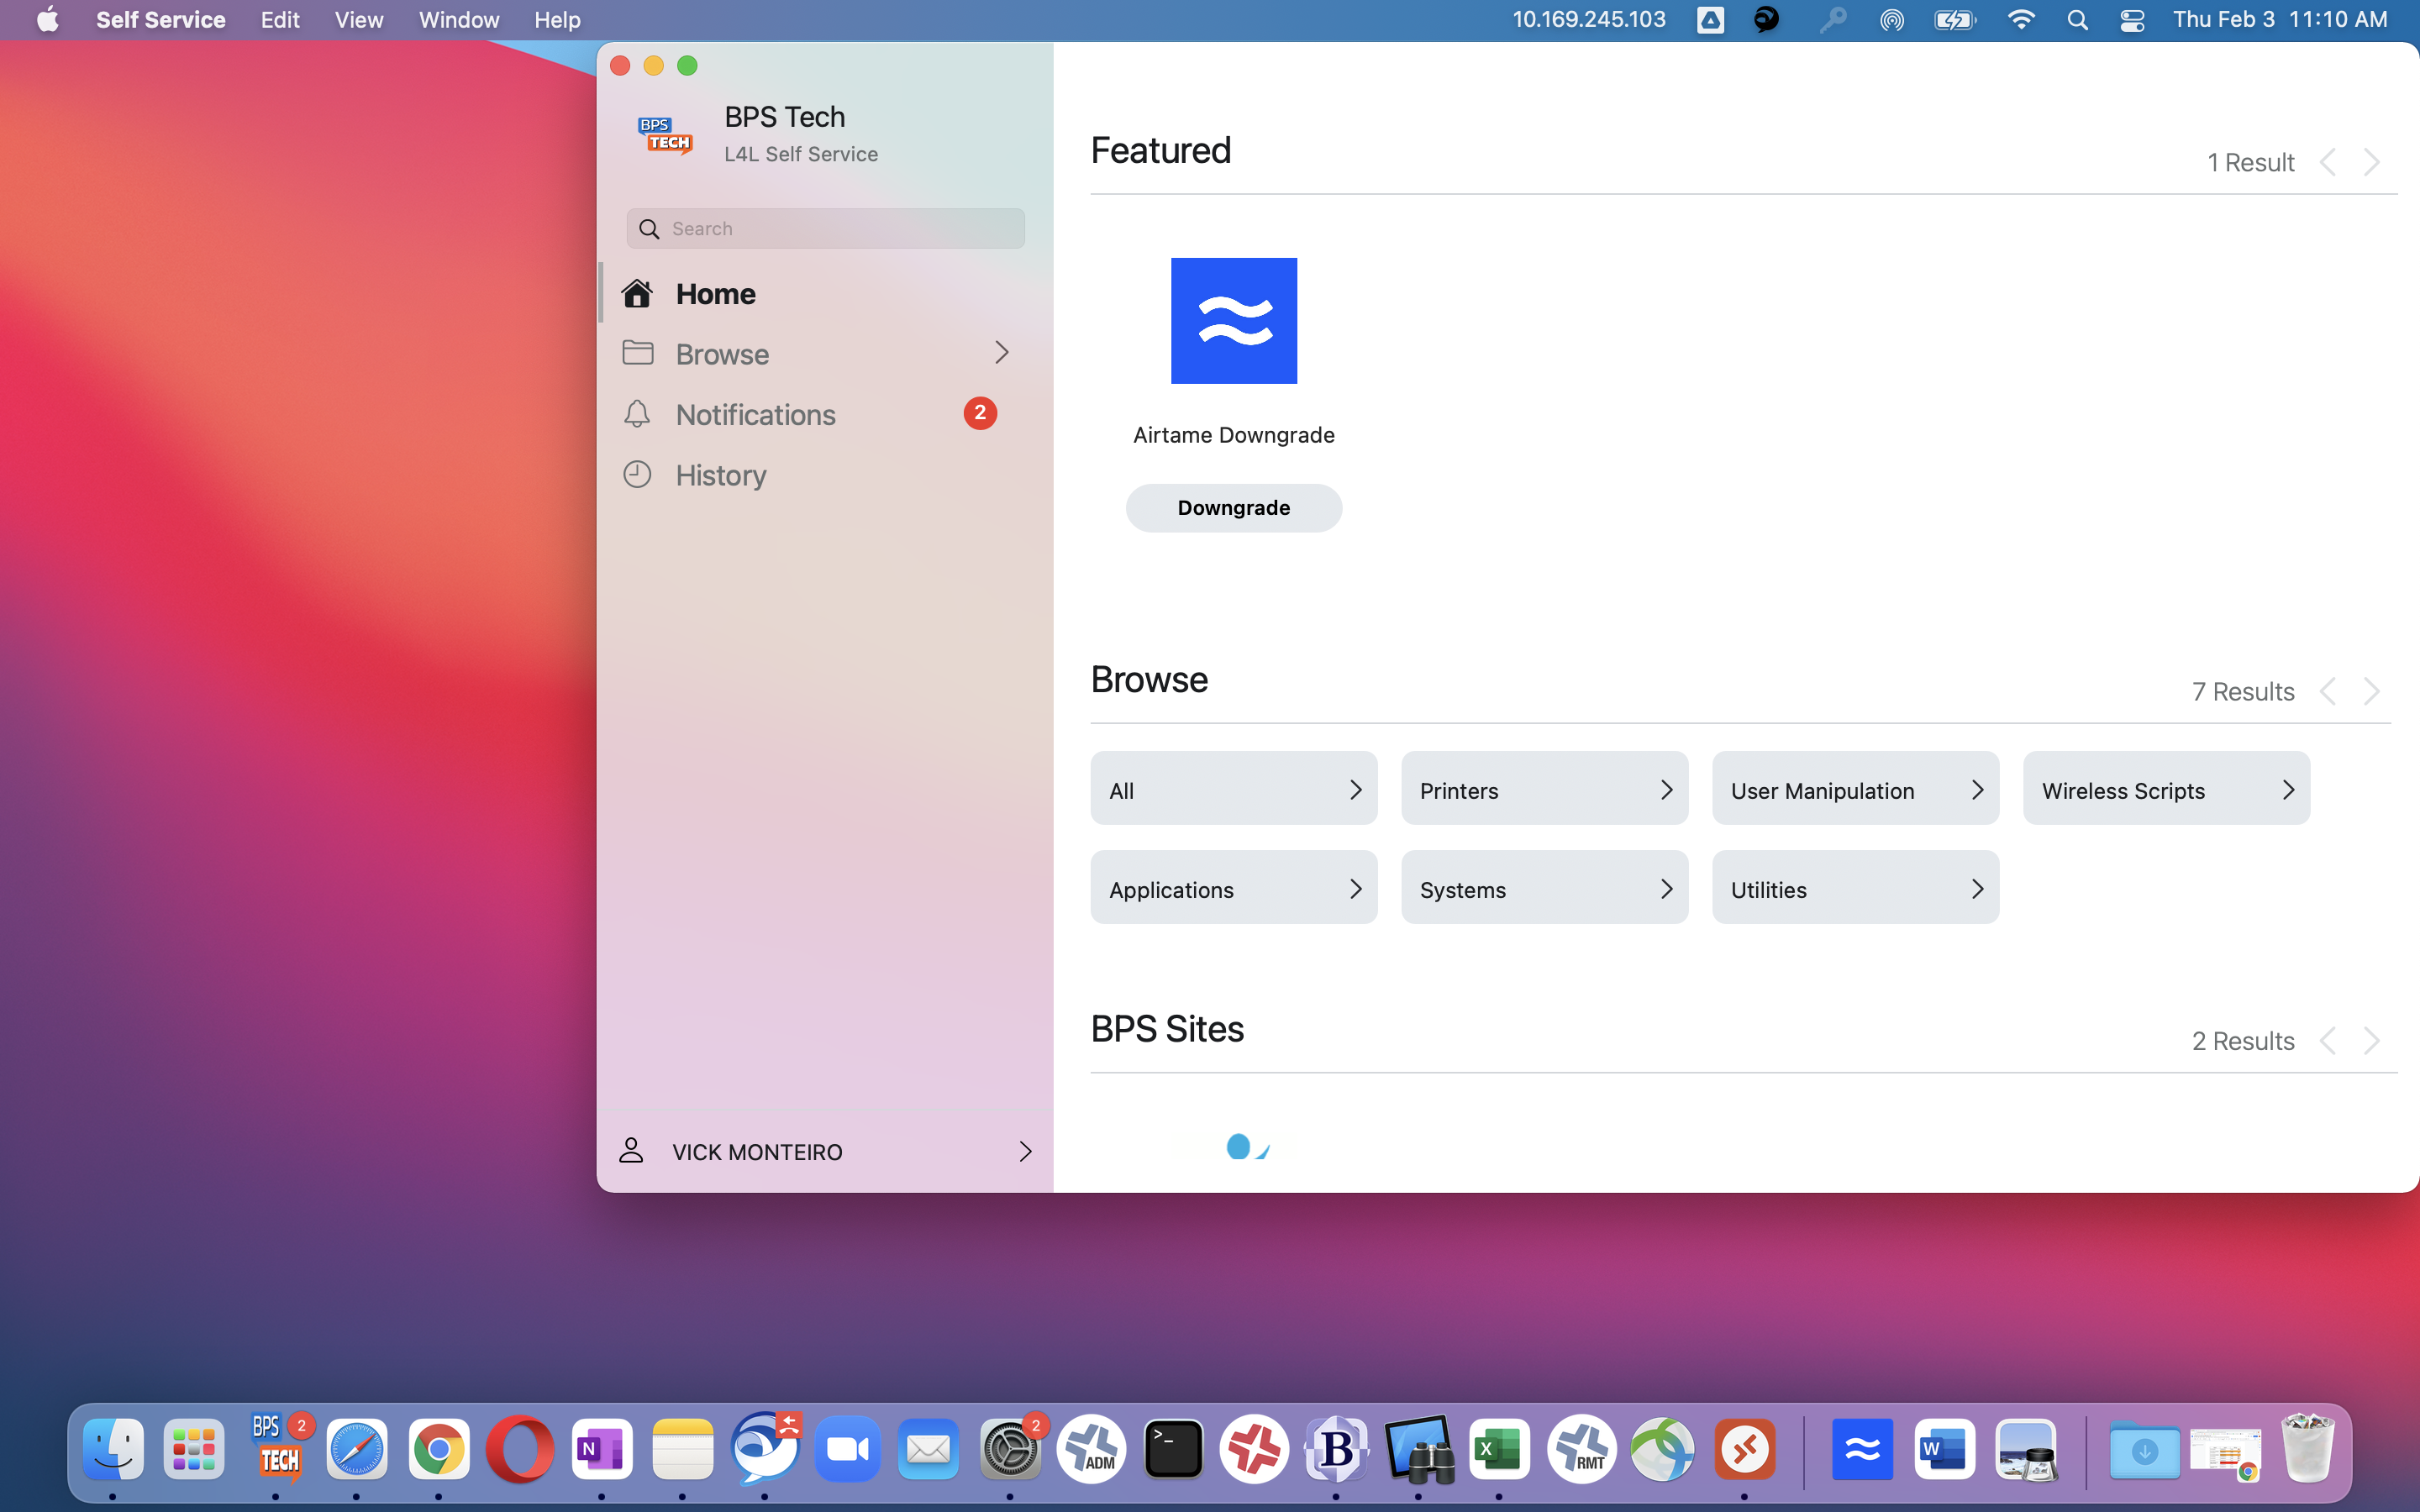Open the VICK MONTEIRO user account row

[825, 1152]
